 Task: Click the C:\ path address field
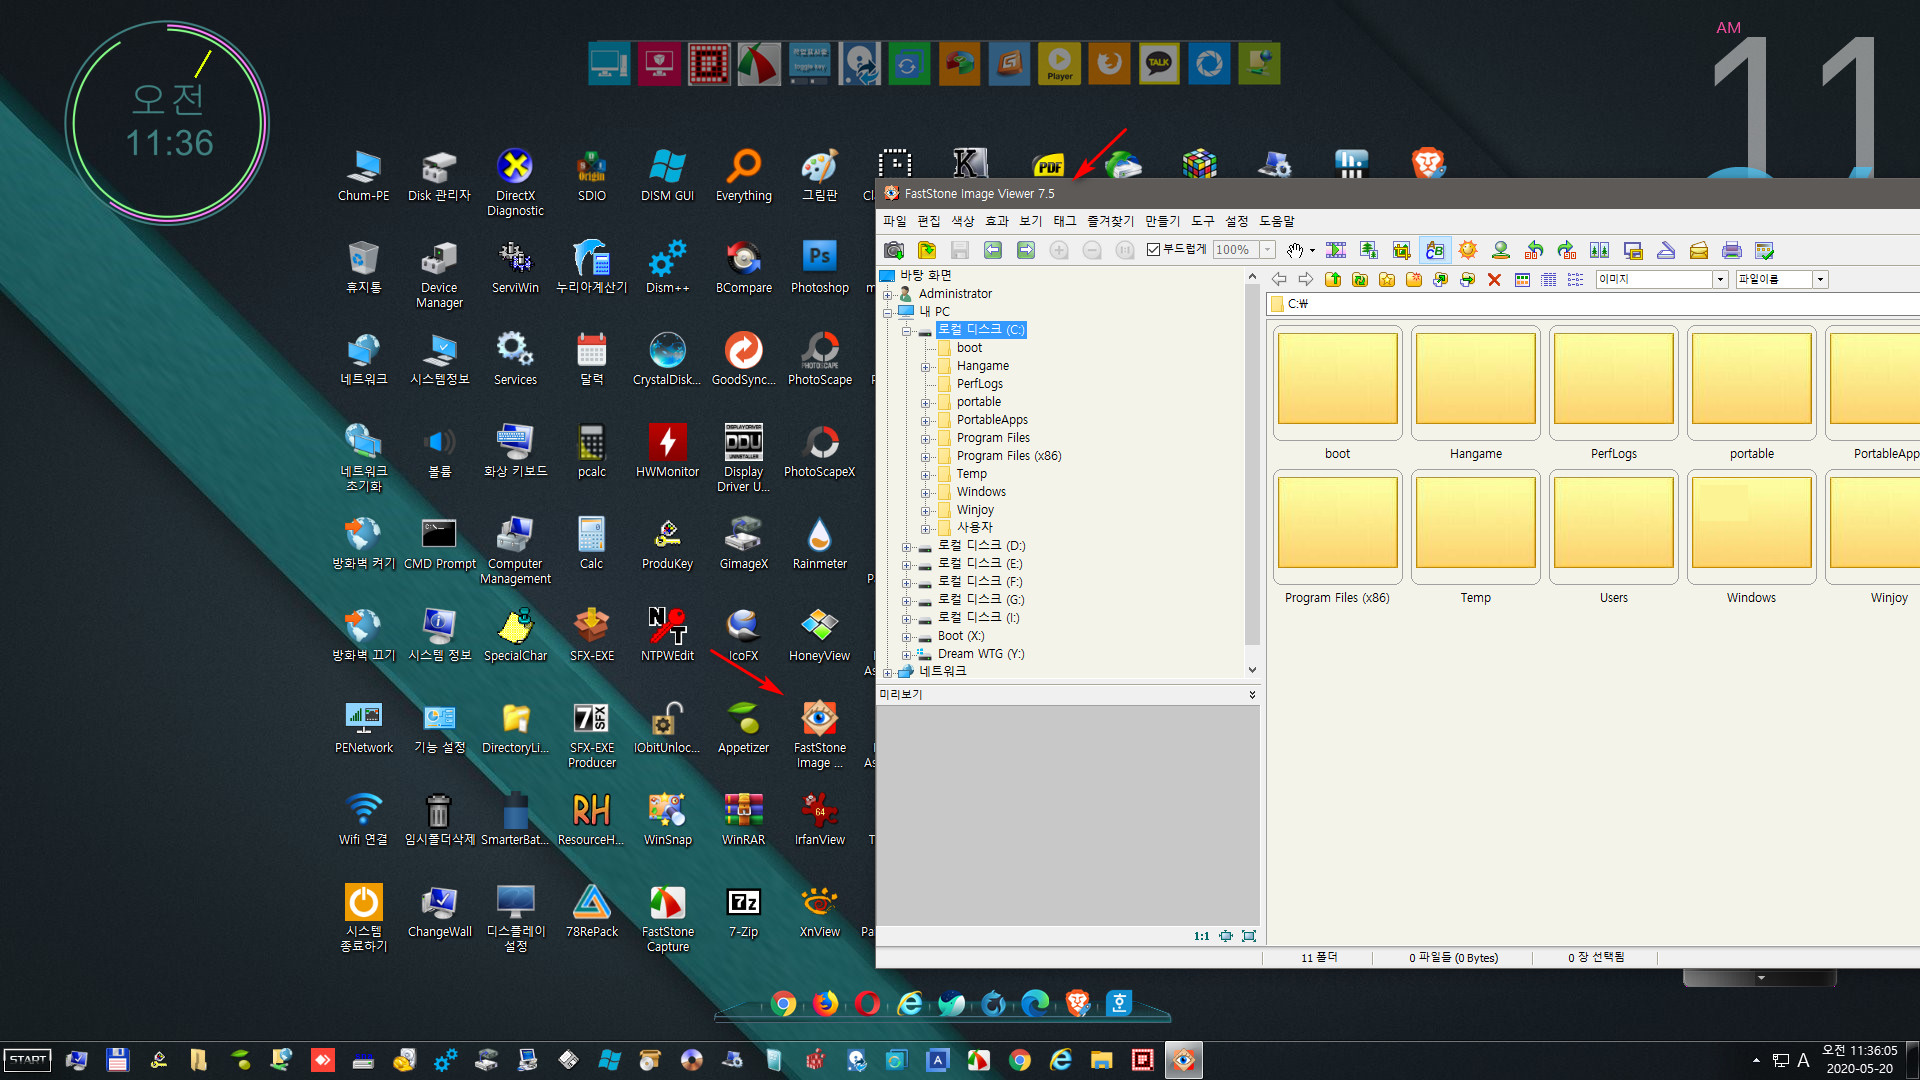(1594, 304)
